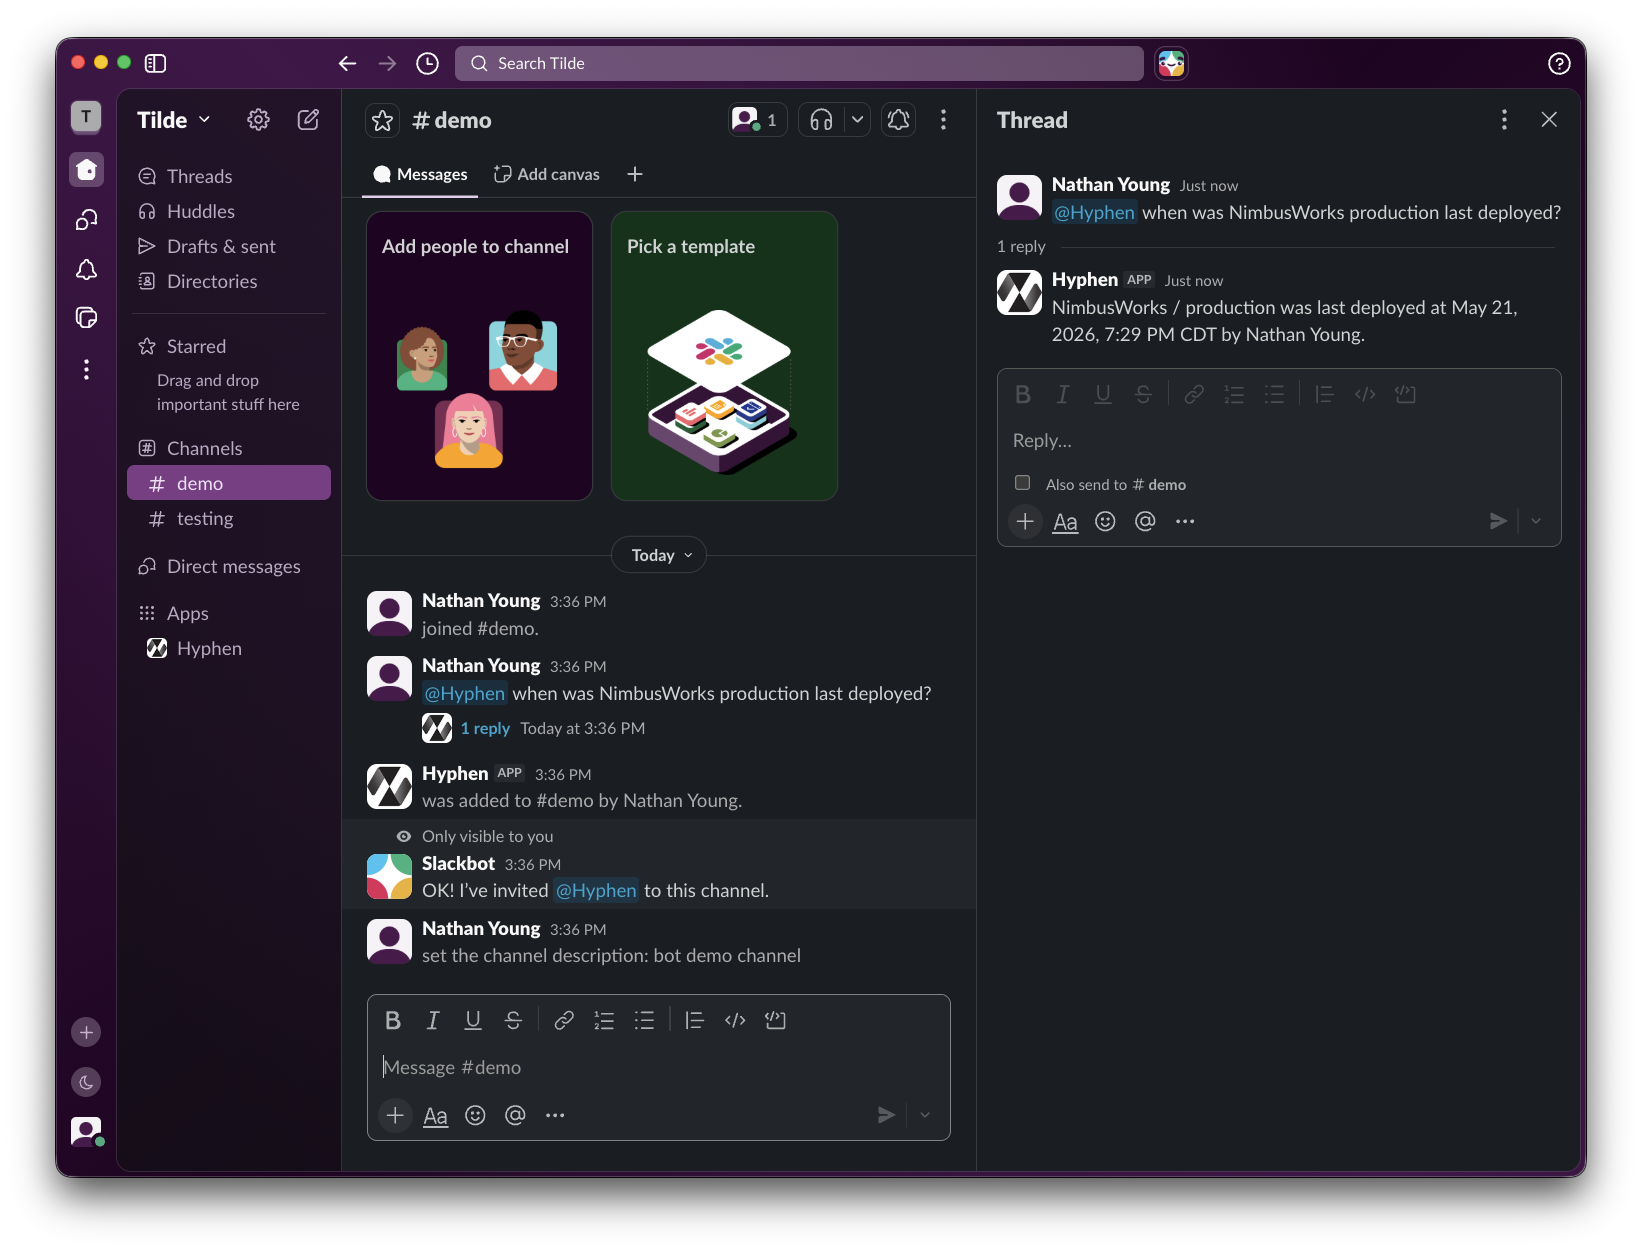Add a new tab with the plus icon
Screen dimensions: 1642x1251
click(x=635, y=174)
